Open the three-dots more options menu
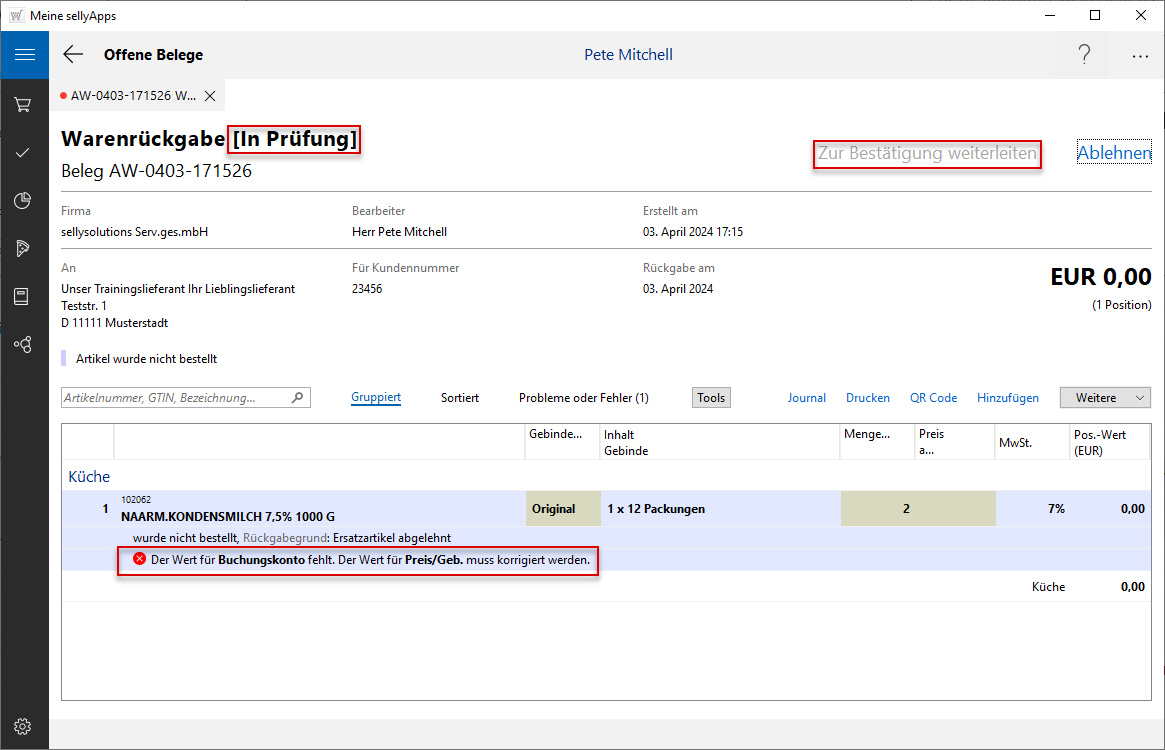Image resolution: width=1165 pixels, height=750 pixels. 1140,56
